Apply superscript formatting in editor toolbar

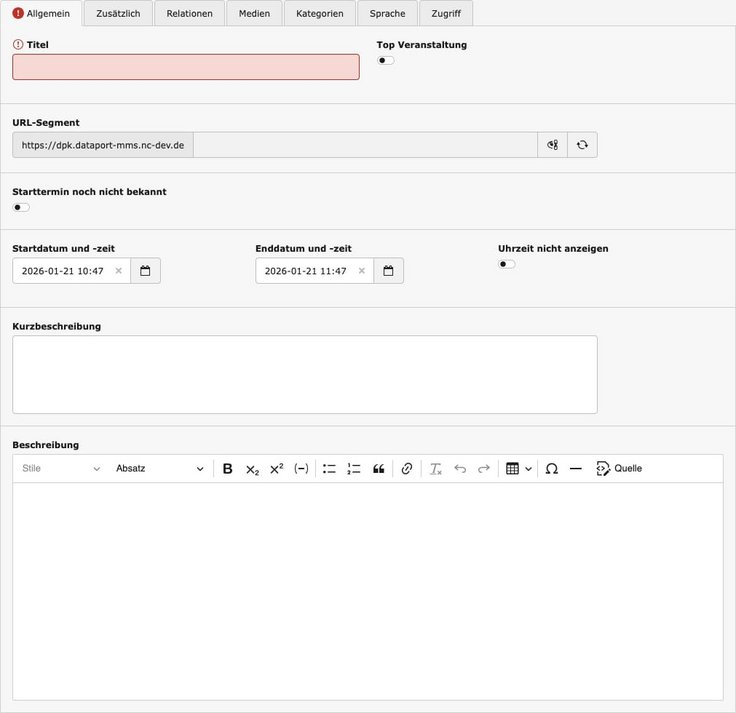[277, 469]
